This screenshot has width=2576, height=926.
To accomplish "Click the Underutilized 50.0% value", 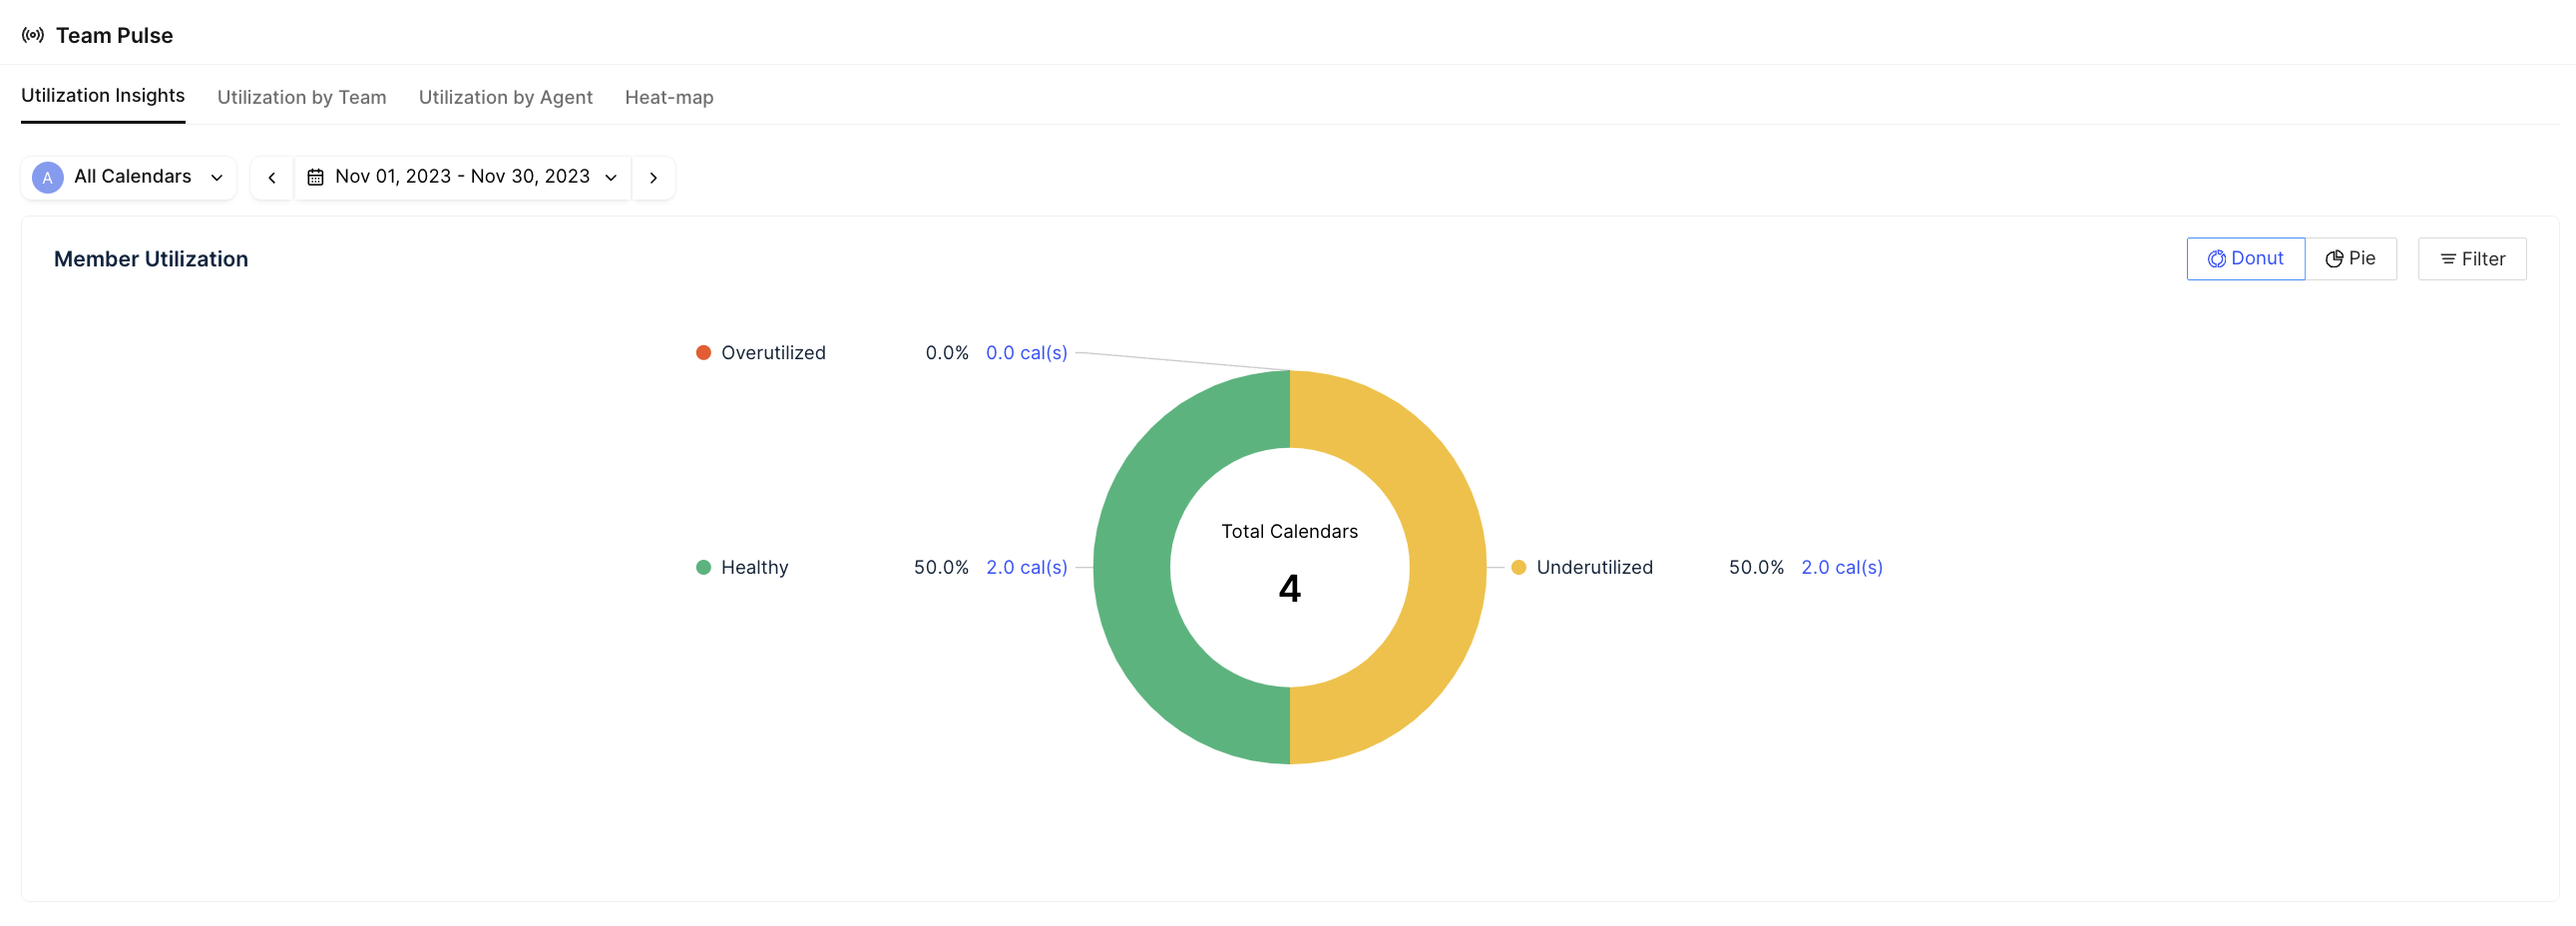I will 1756,567.
